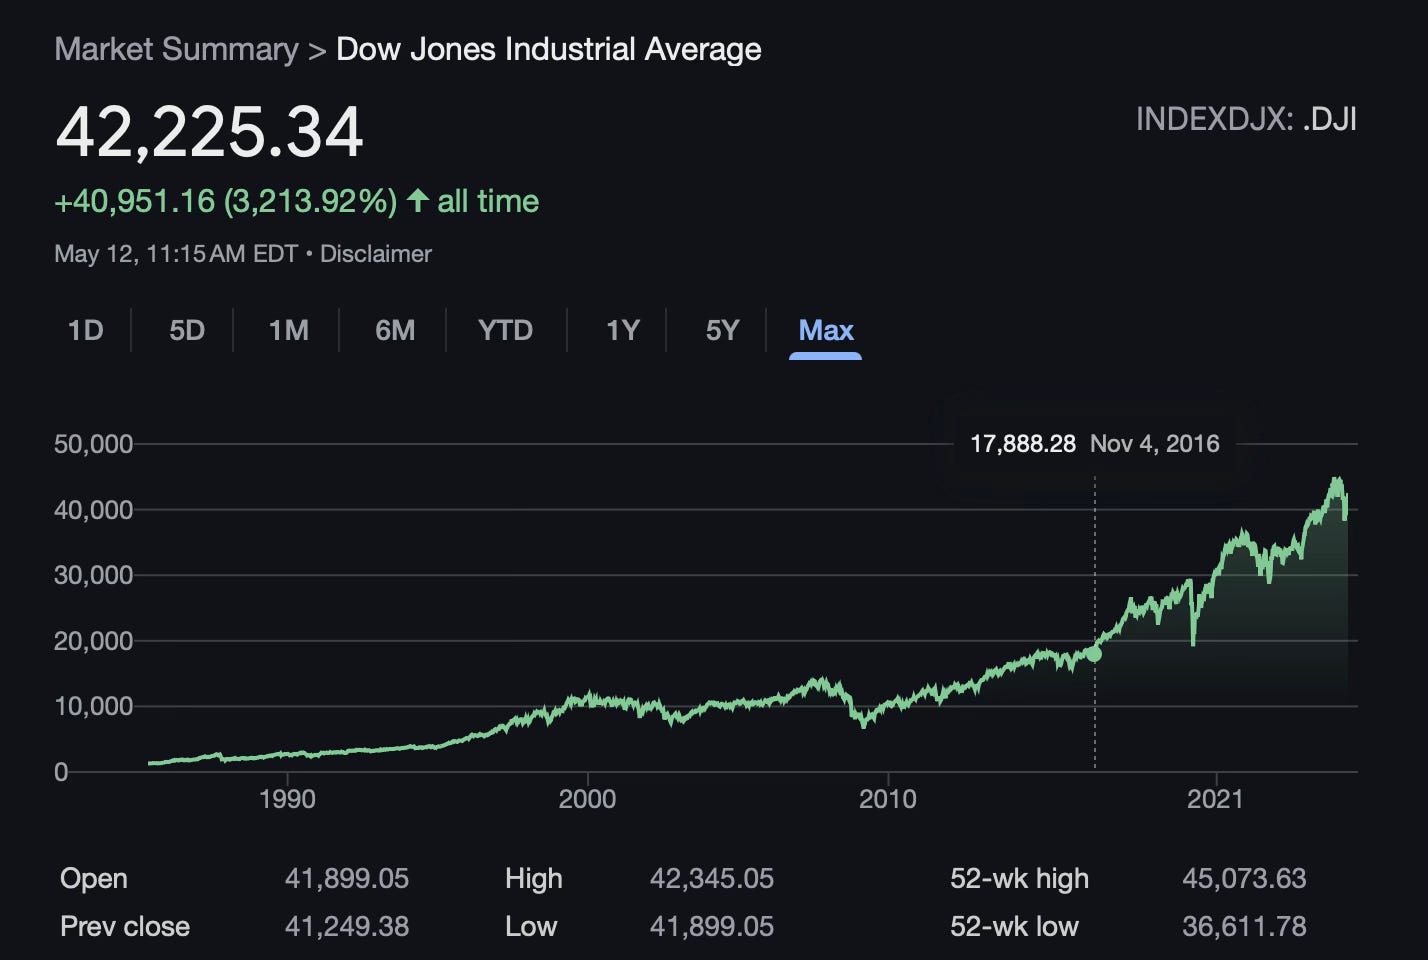The height and width of the screenshot is (960, 1428).
Task: Click the Prev close value 41,249.38
Action: click(x=347, y=926)
